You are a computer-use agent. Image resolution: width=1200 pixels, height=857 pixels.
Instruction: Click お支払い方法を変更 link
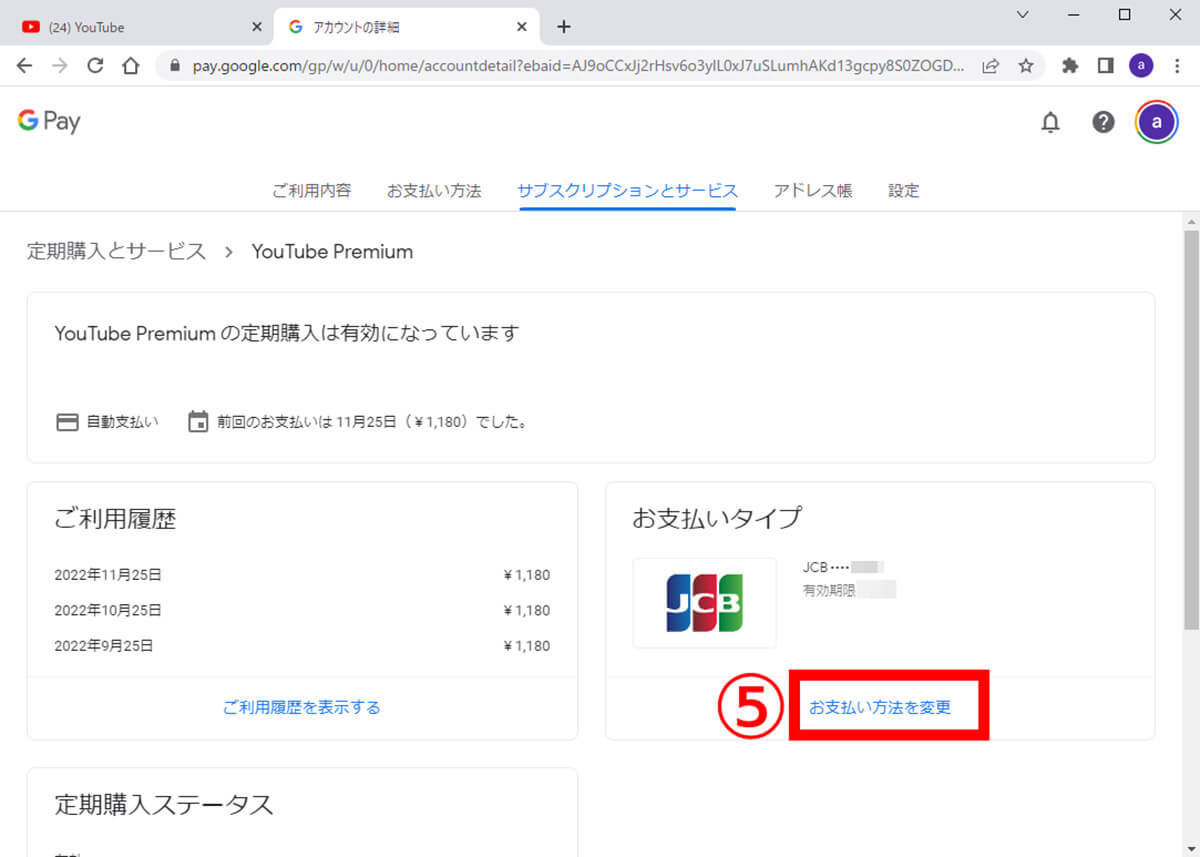[880, 707]
